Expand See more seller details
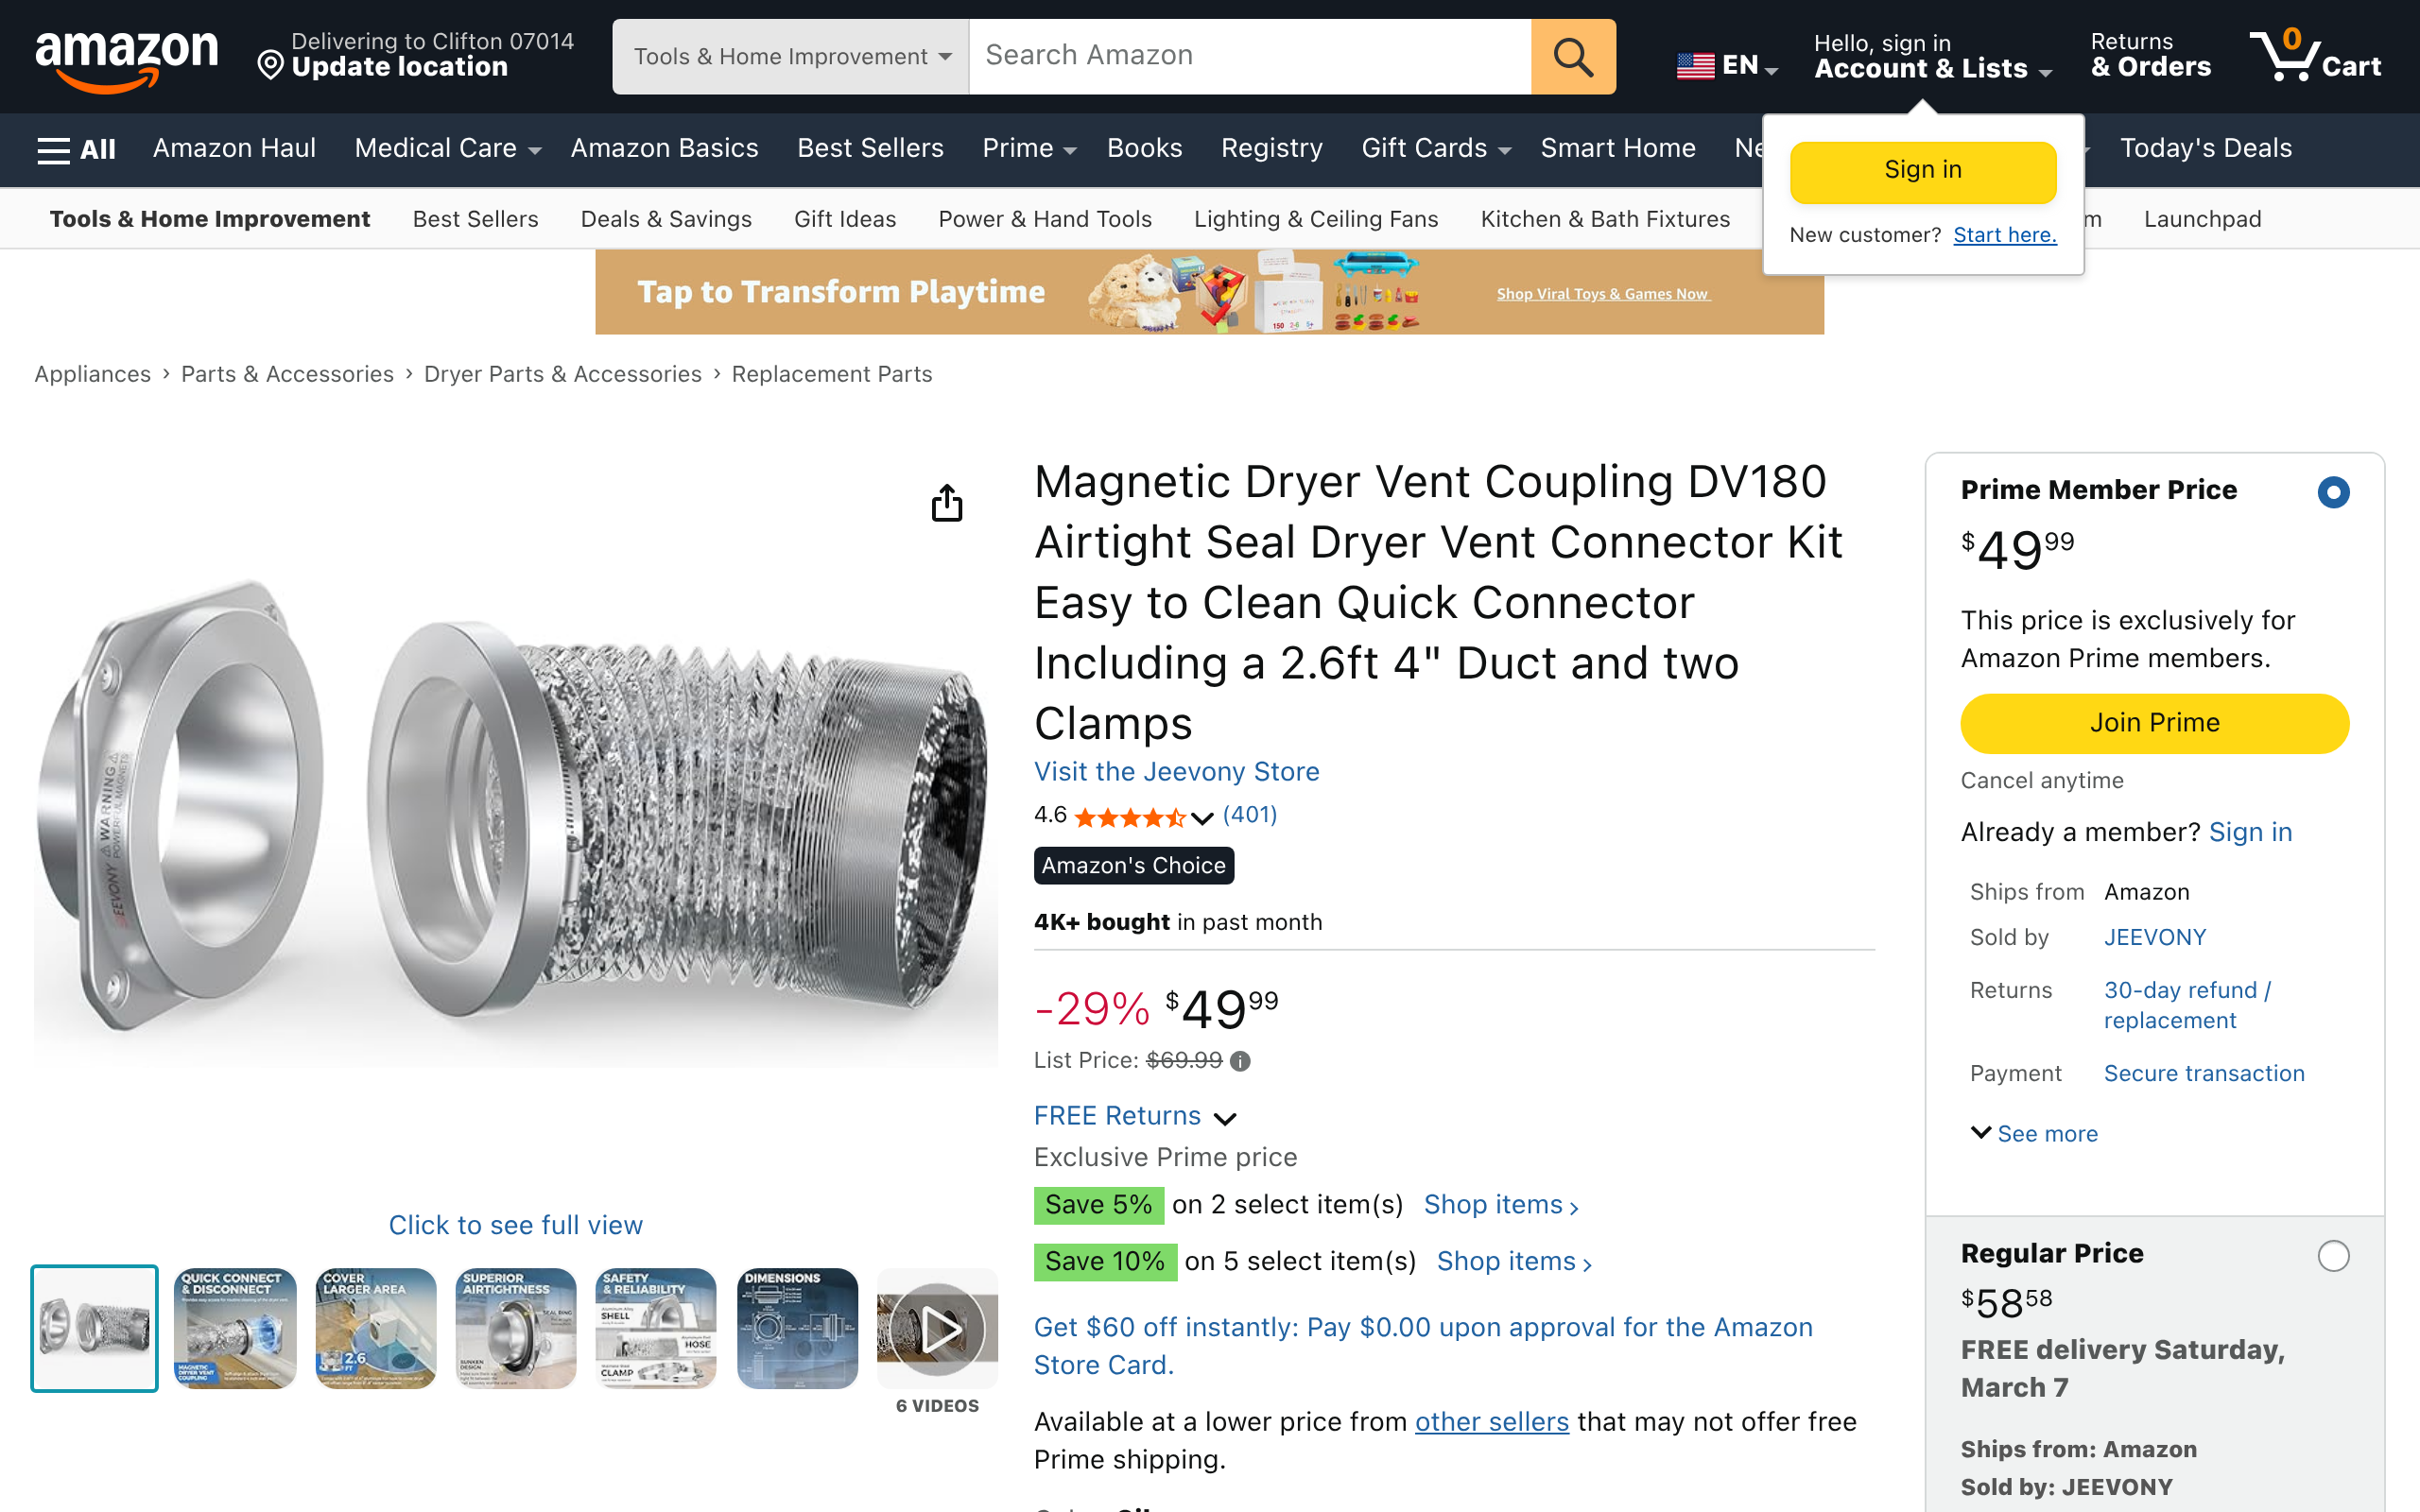 pos(2034,1133)
